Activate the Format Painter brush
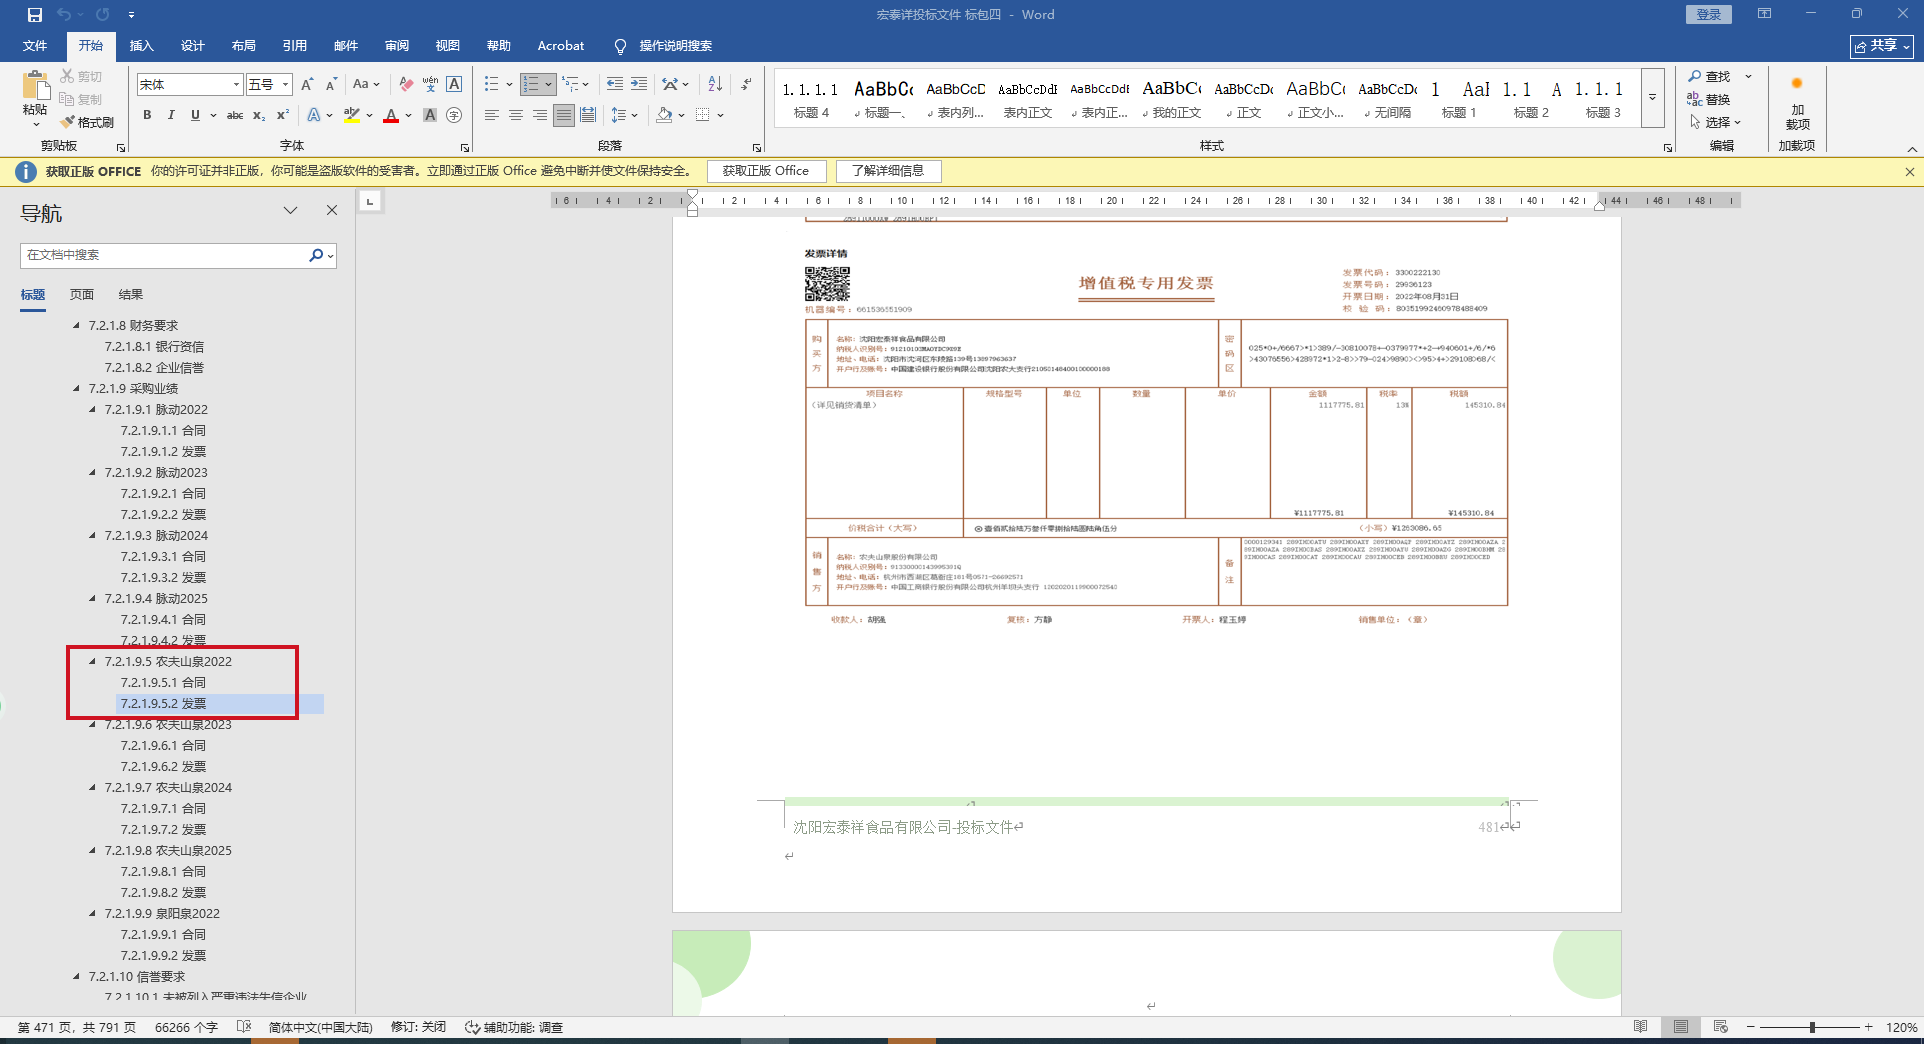 67,122
